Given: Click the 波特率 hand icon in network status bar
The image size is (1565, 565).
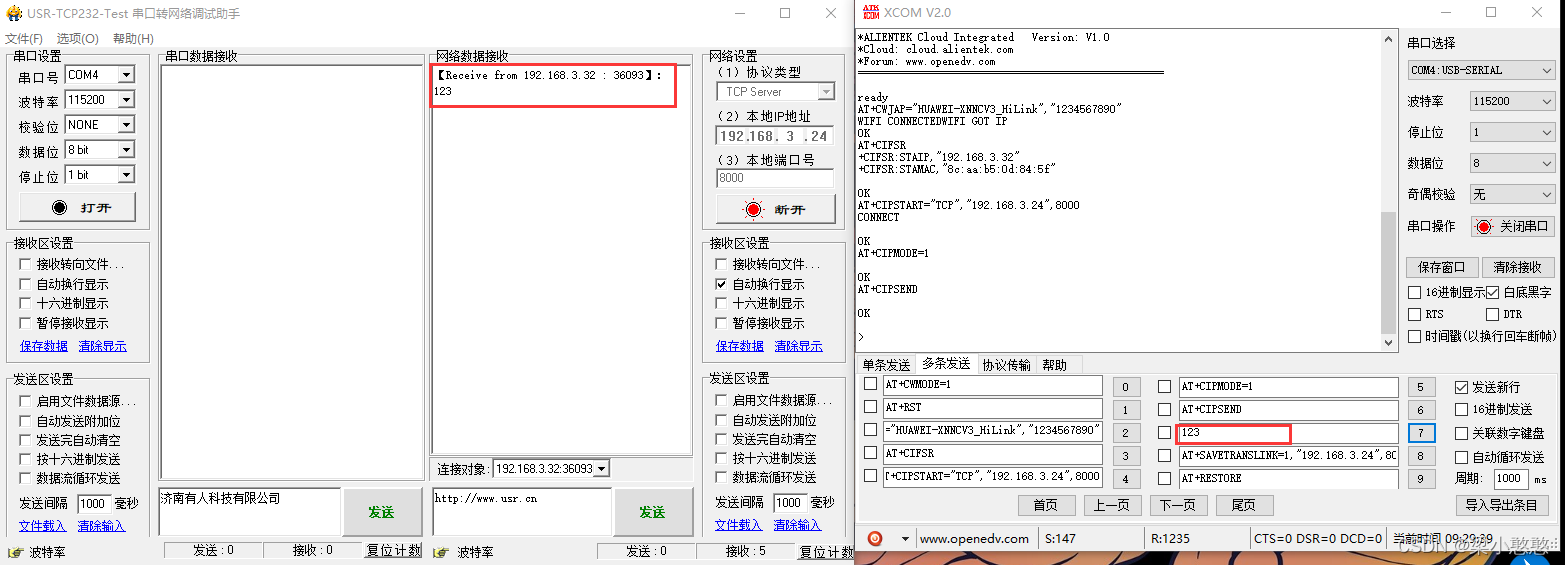Looking at the screenshot, I should coord(440,552).
